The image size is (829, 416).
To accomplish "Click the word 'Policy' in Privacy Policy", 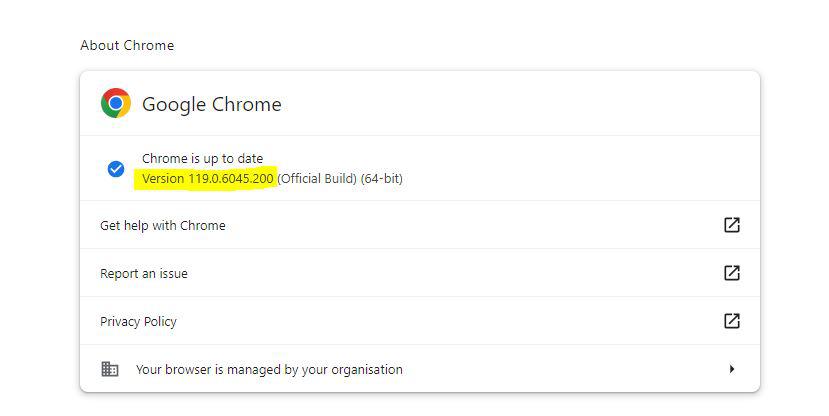I will click(158, 321).
